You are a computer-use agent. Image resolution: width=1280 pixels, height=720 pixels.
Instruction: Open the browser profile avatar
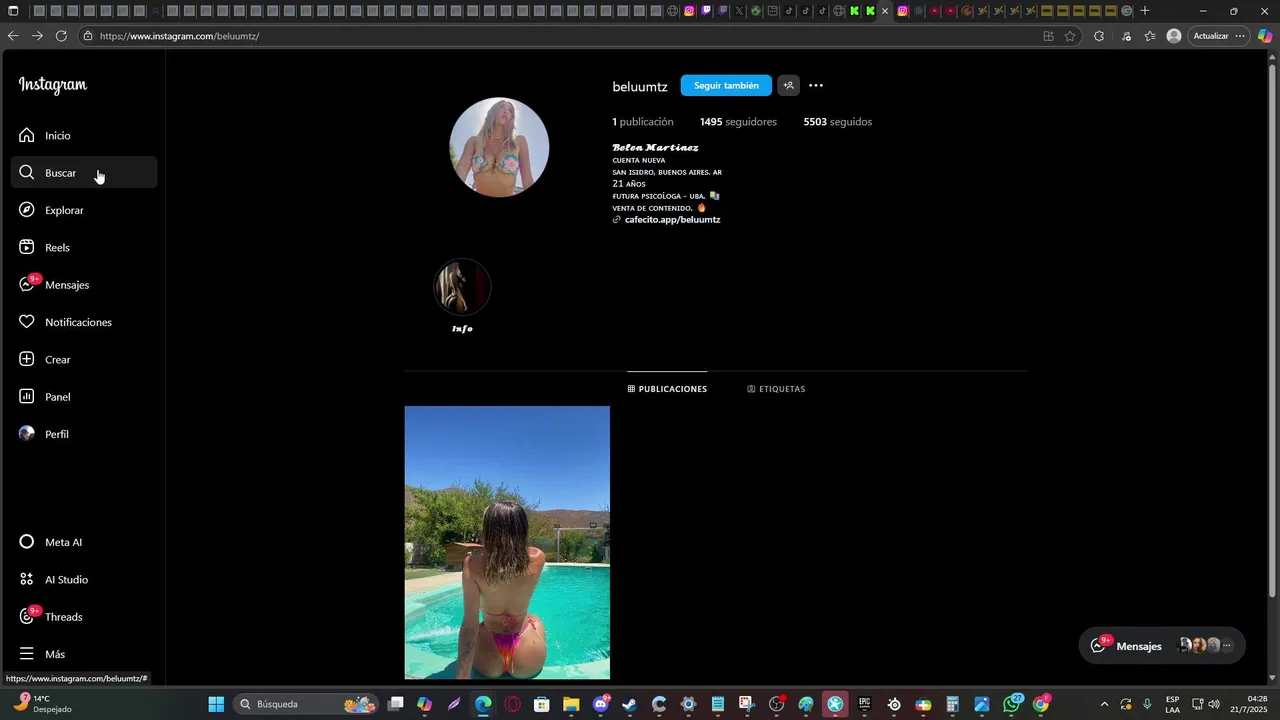pyautogui.click(x=1174, y=36)
